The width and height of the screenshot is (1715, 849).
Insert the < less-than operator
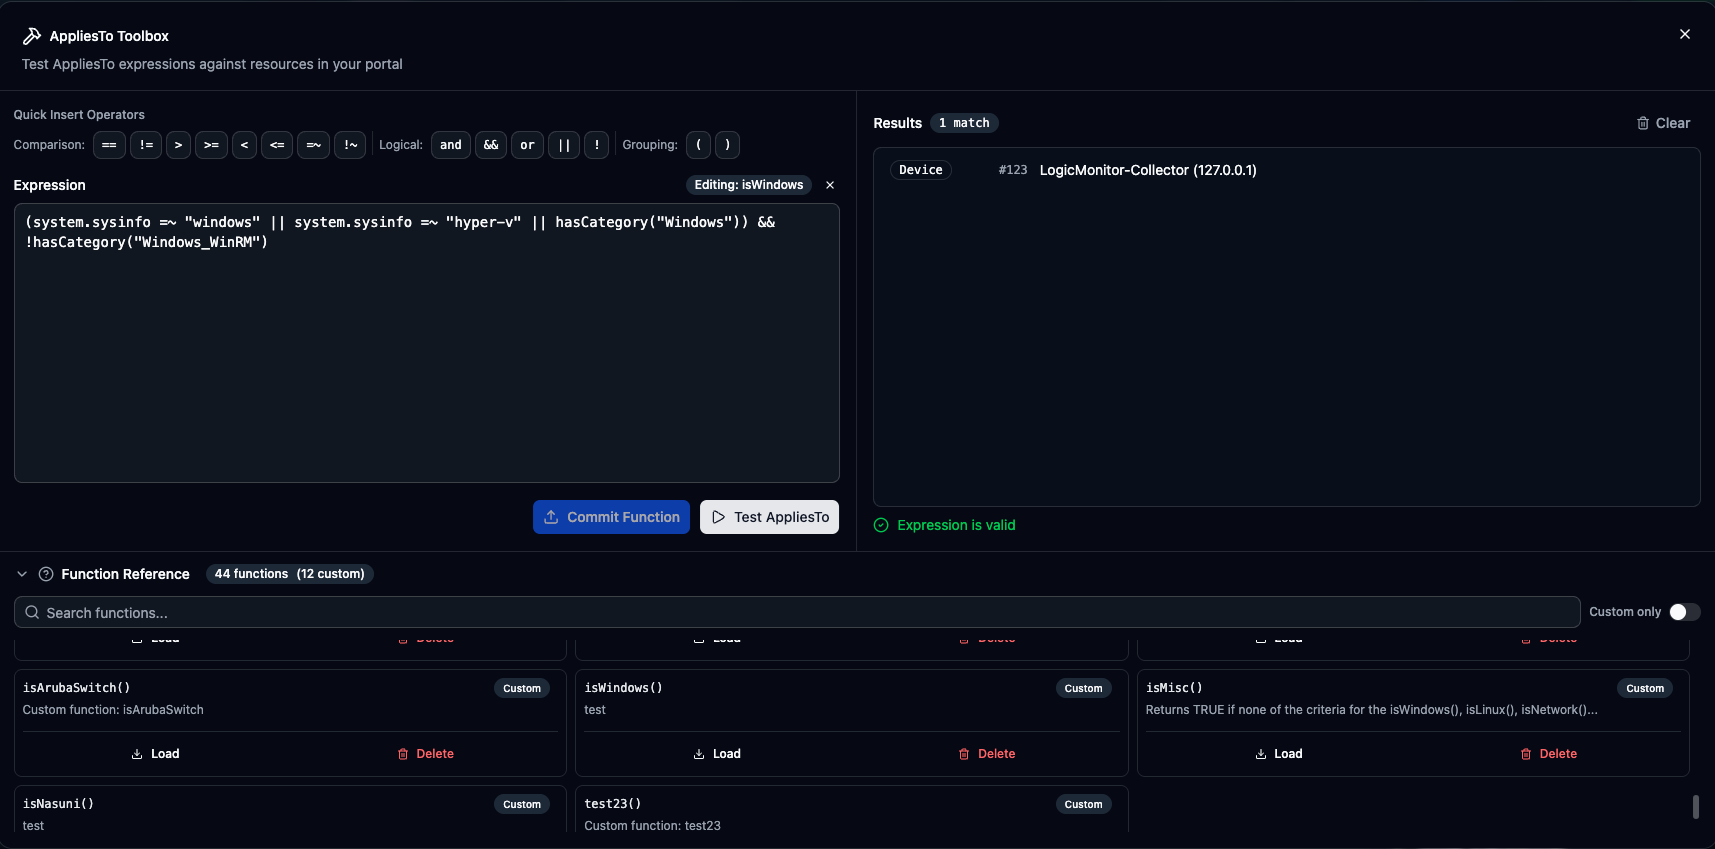click(244, 145)
